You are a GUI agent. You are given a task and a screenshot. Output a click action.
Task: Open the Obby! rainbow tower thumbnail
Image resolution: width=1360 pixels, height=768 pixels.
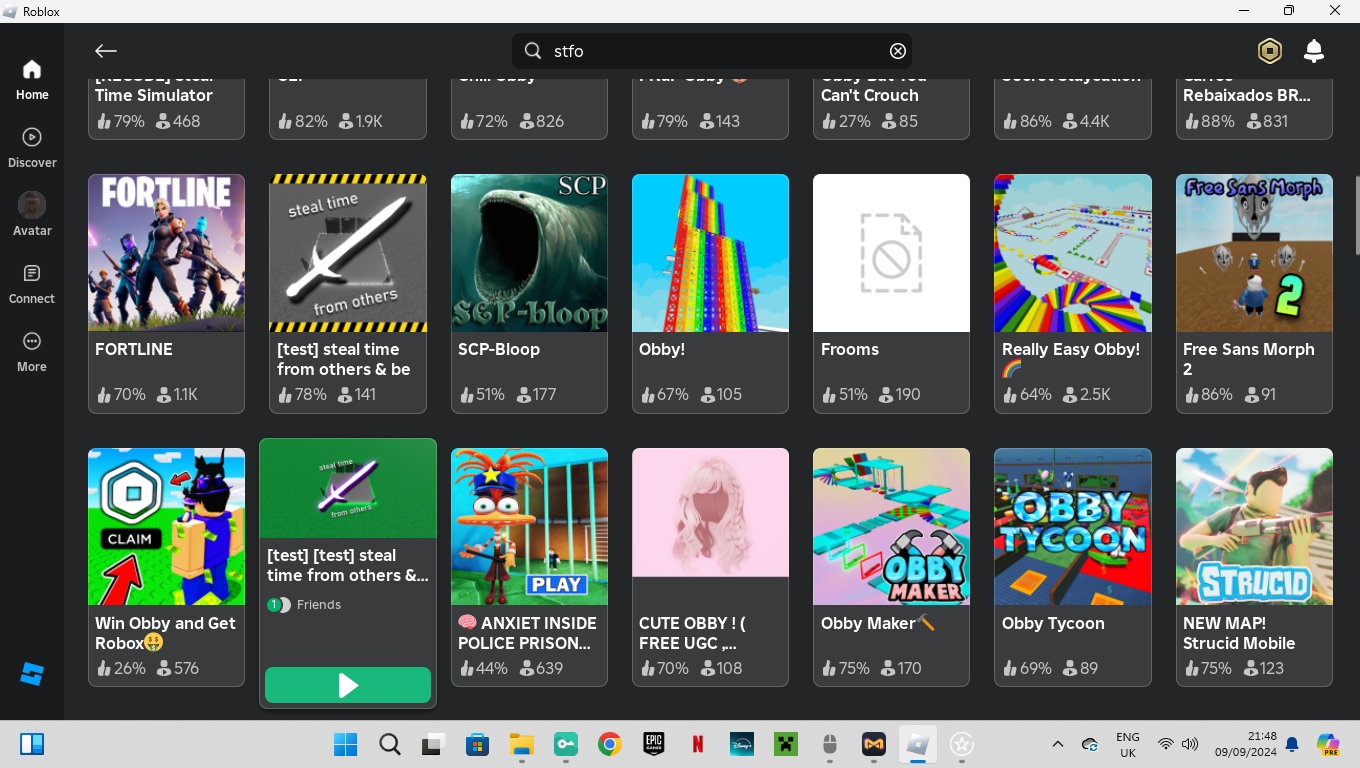710,253
